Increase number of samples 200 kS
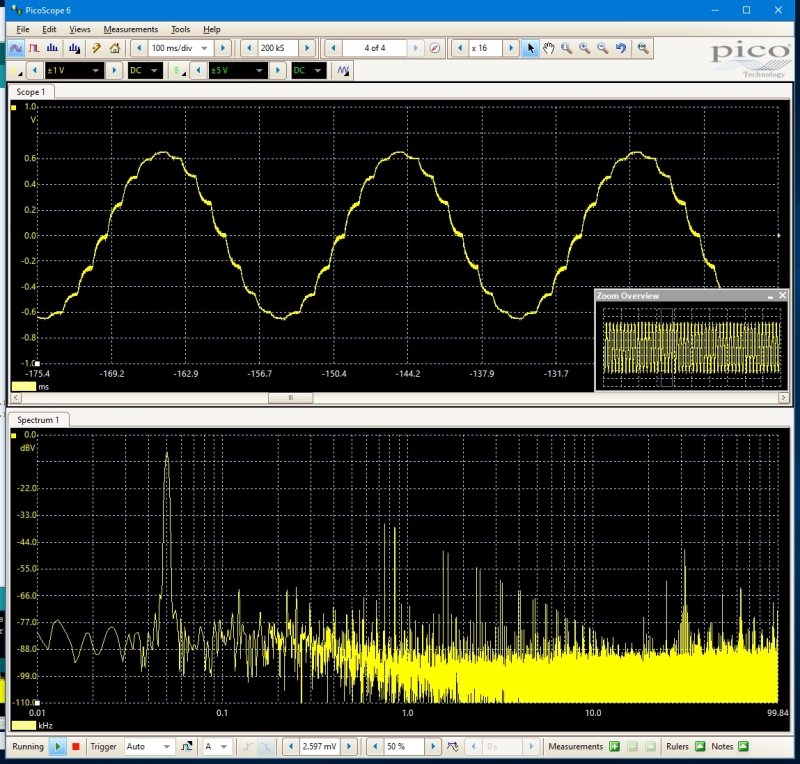 coord(307,48)
